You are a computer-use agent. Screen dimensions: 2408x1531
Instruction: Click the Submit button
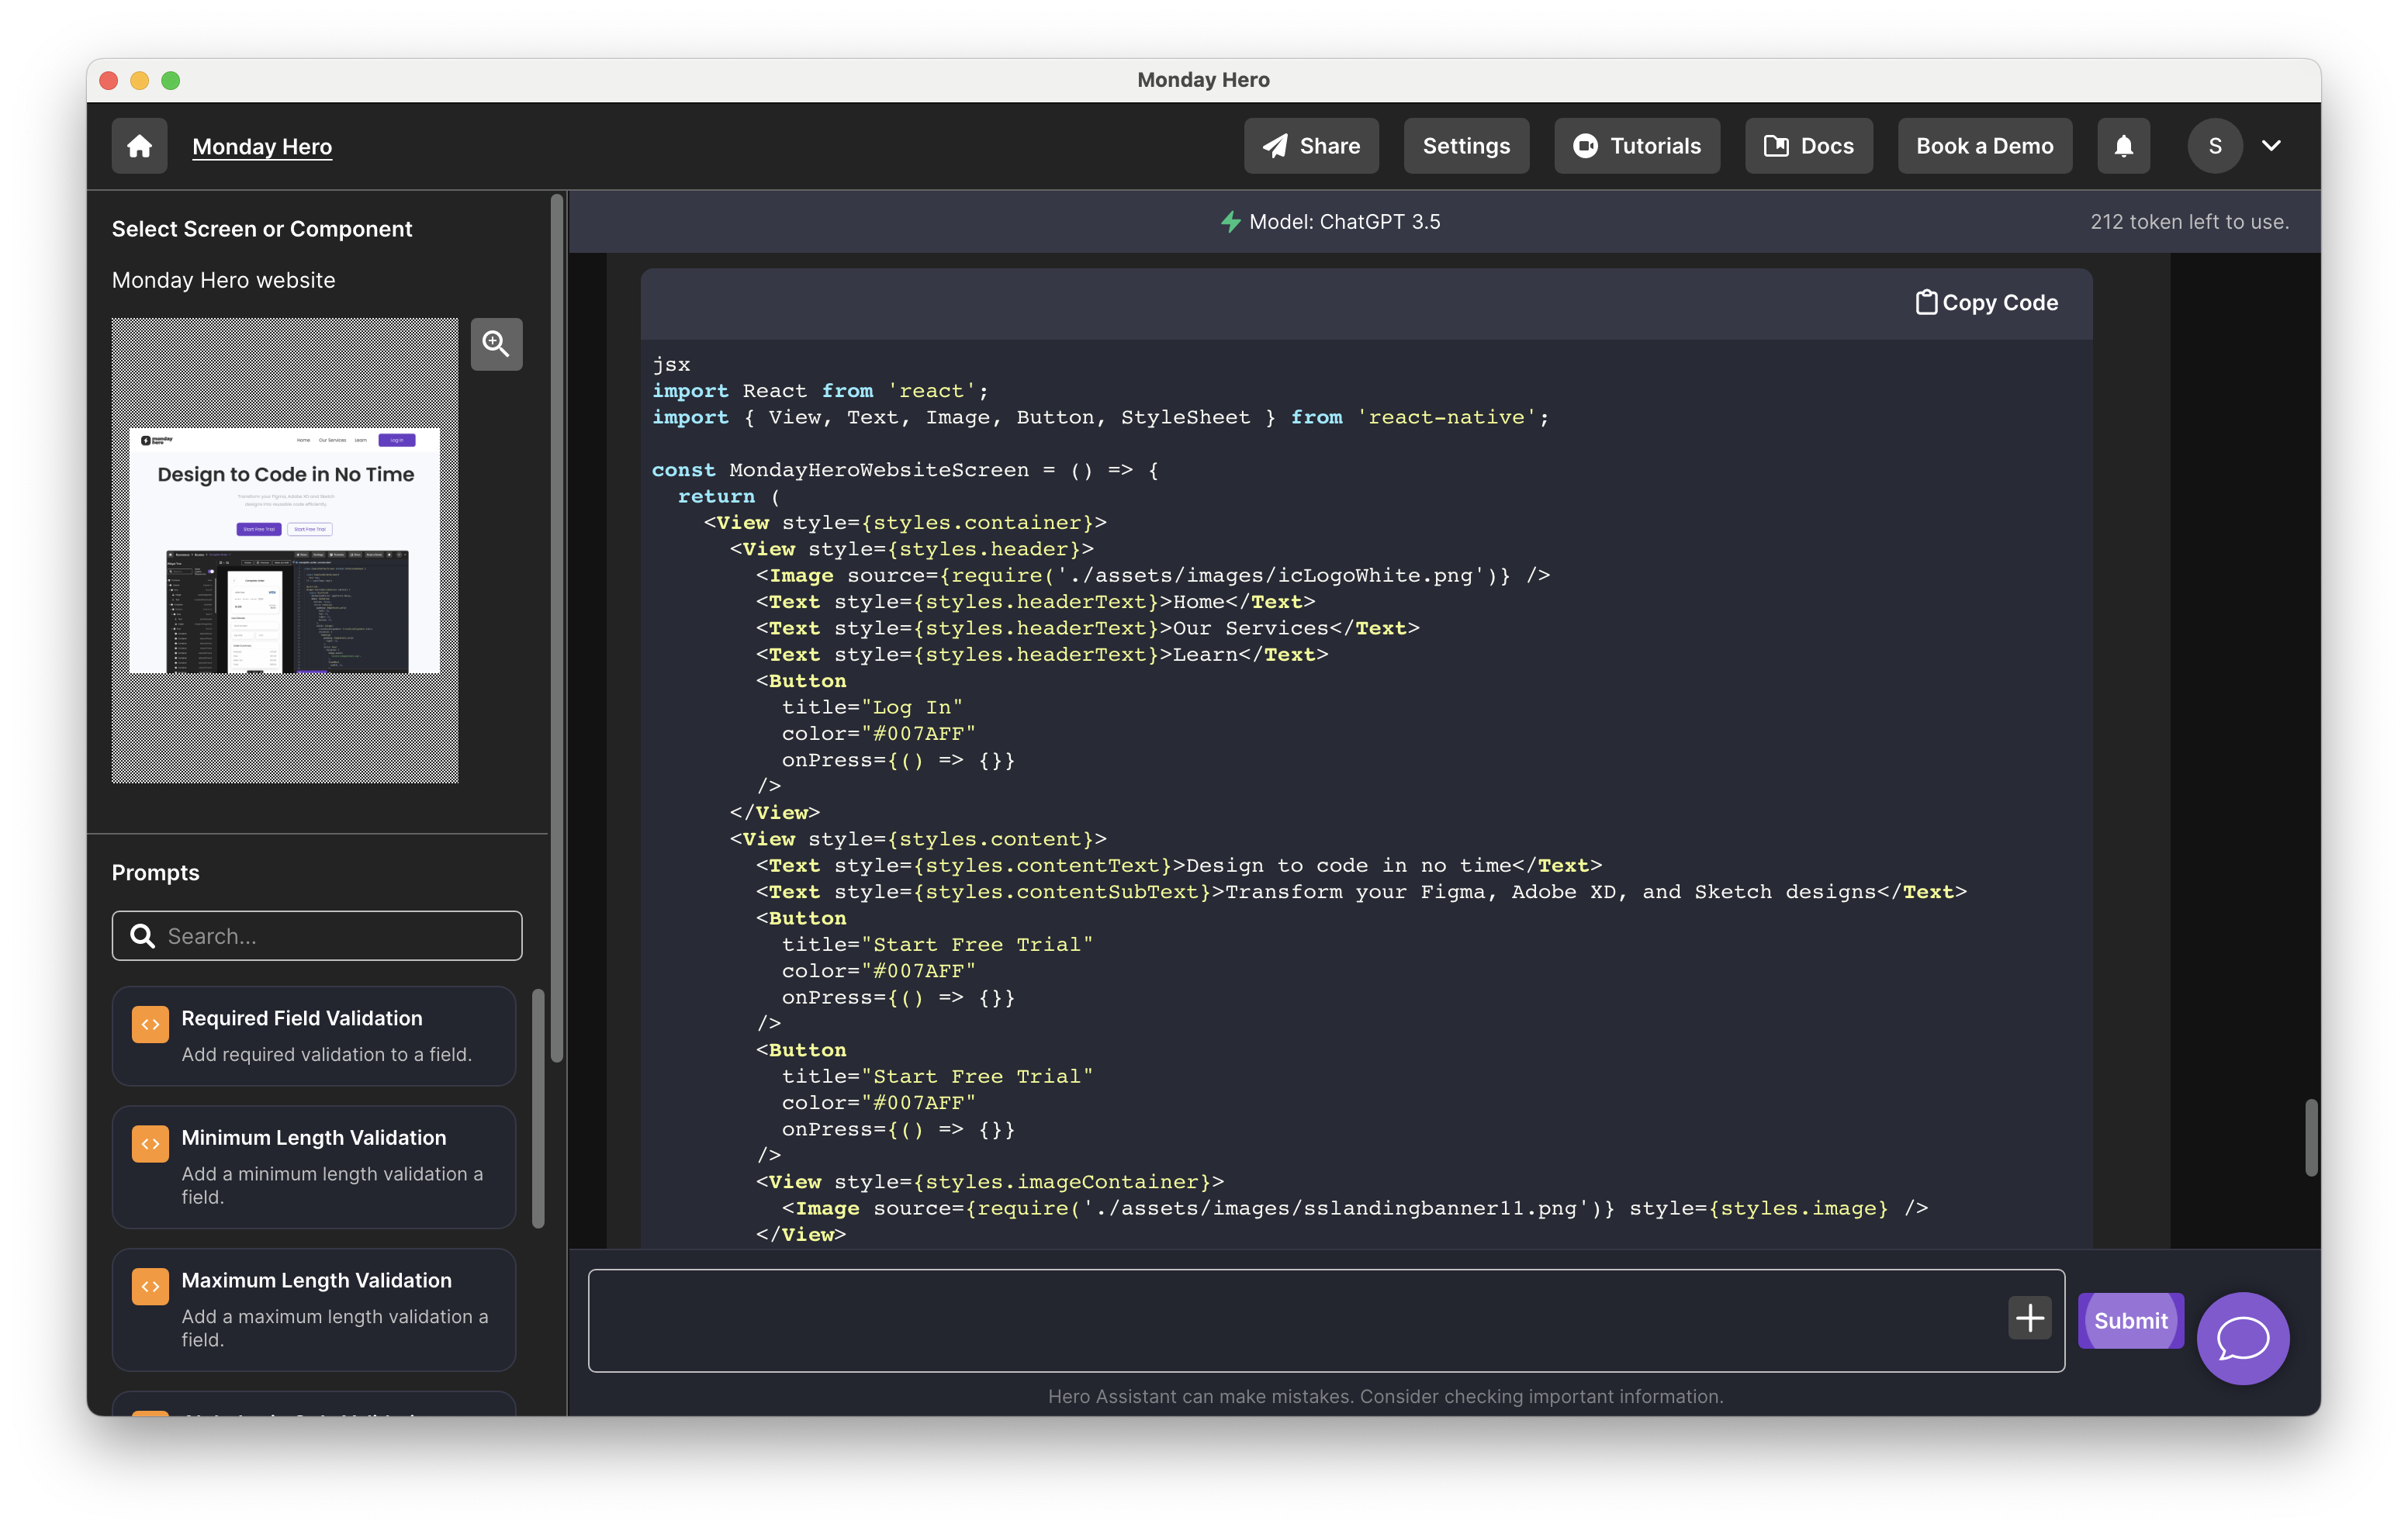[2130, 1320]
